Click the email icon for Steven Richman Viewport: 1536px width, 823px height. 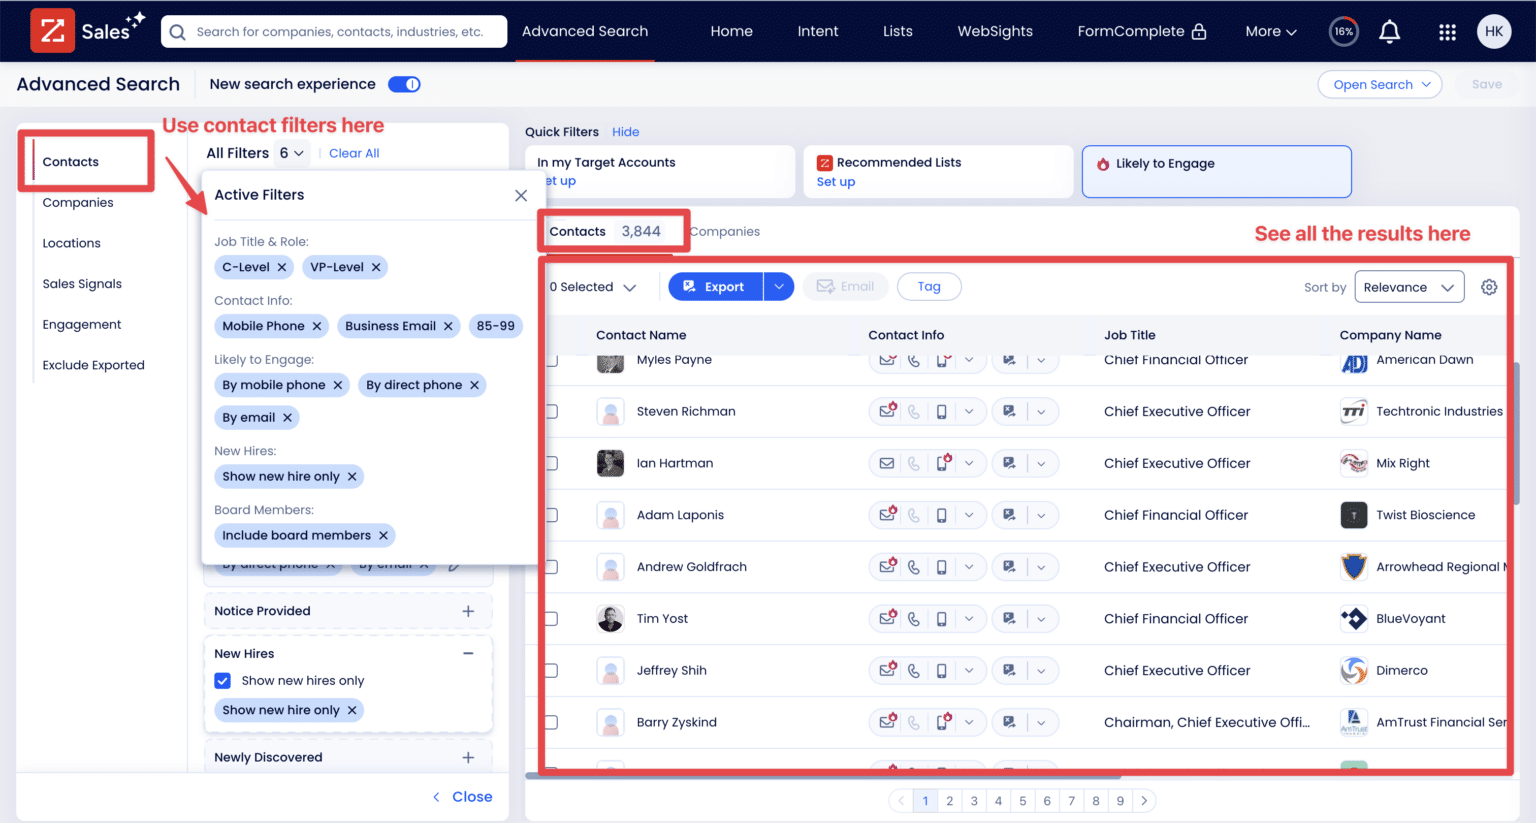click(x=888, y=411)
